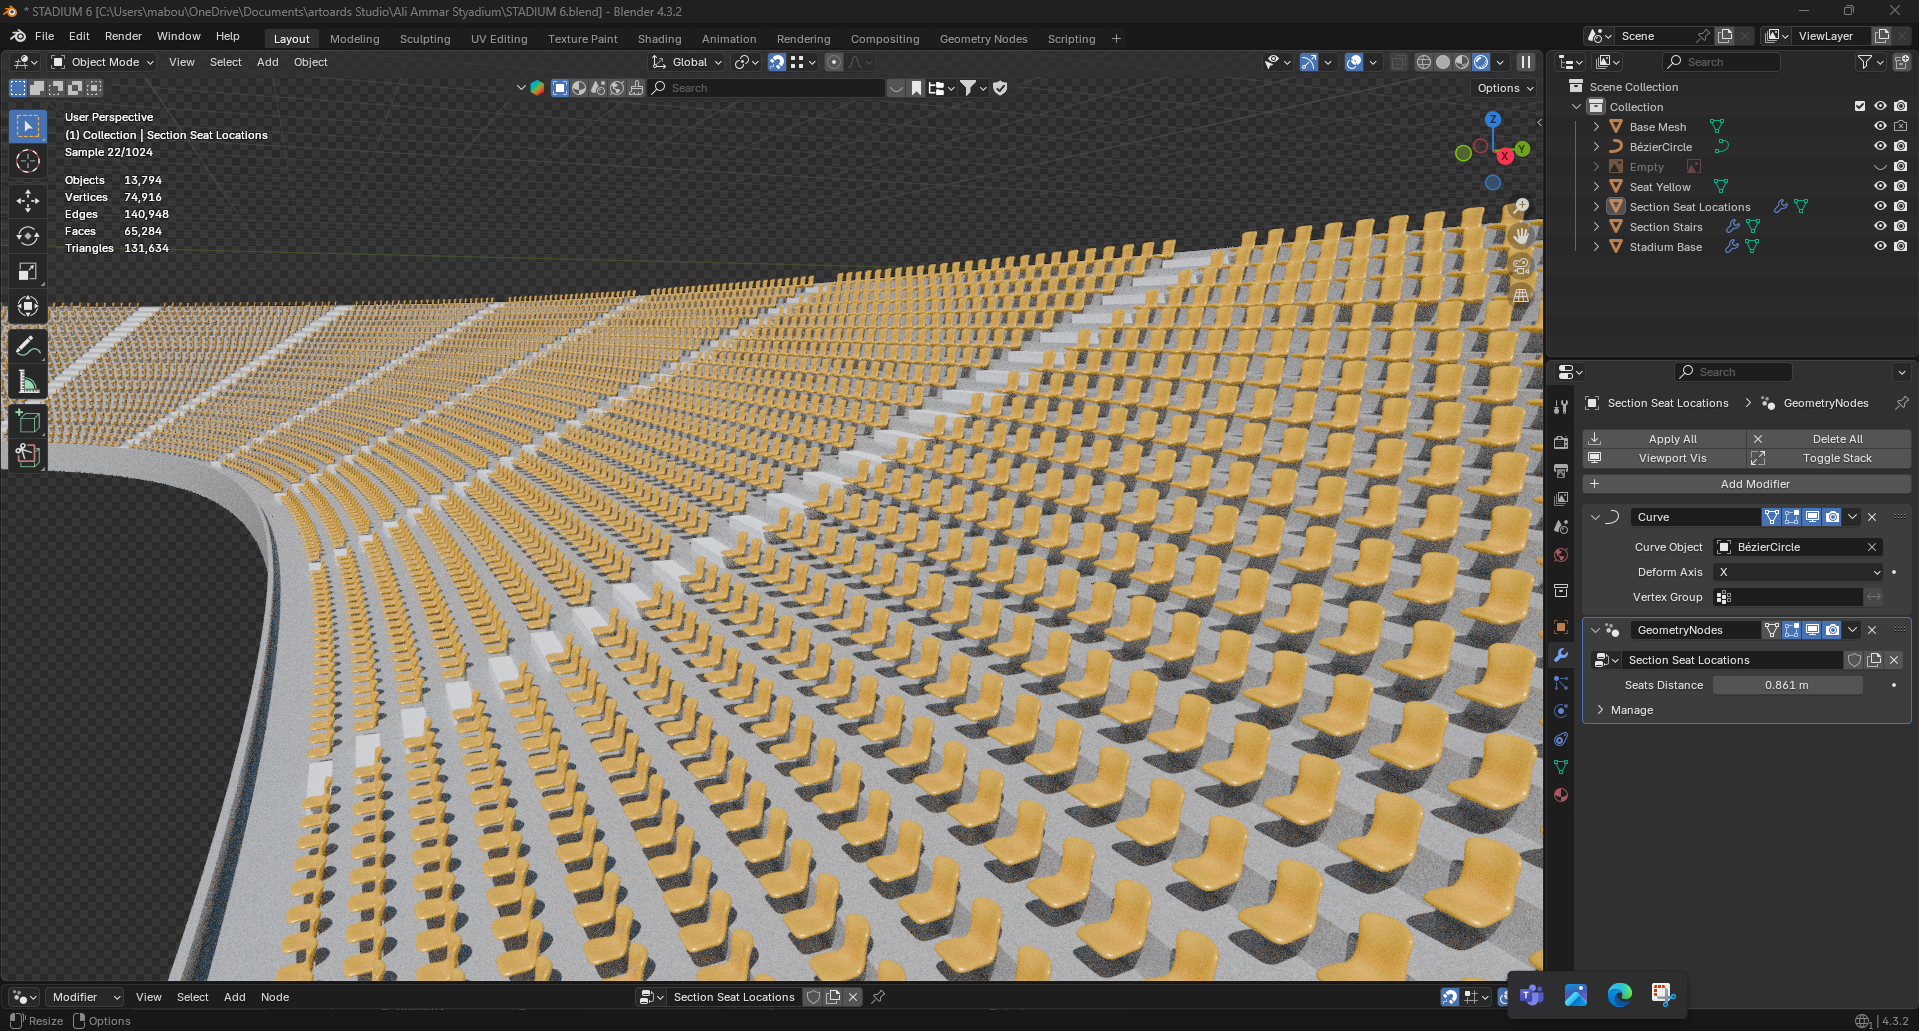1919x1031 pixels.
Task: Switch to the Shading workspace tab
Action: click(660, 39)
